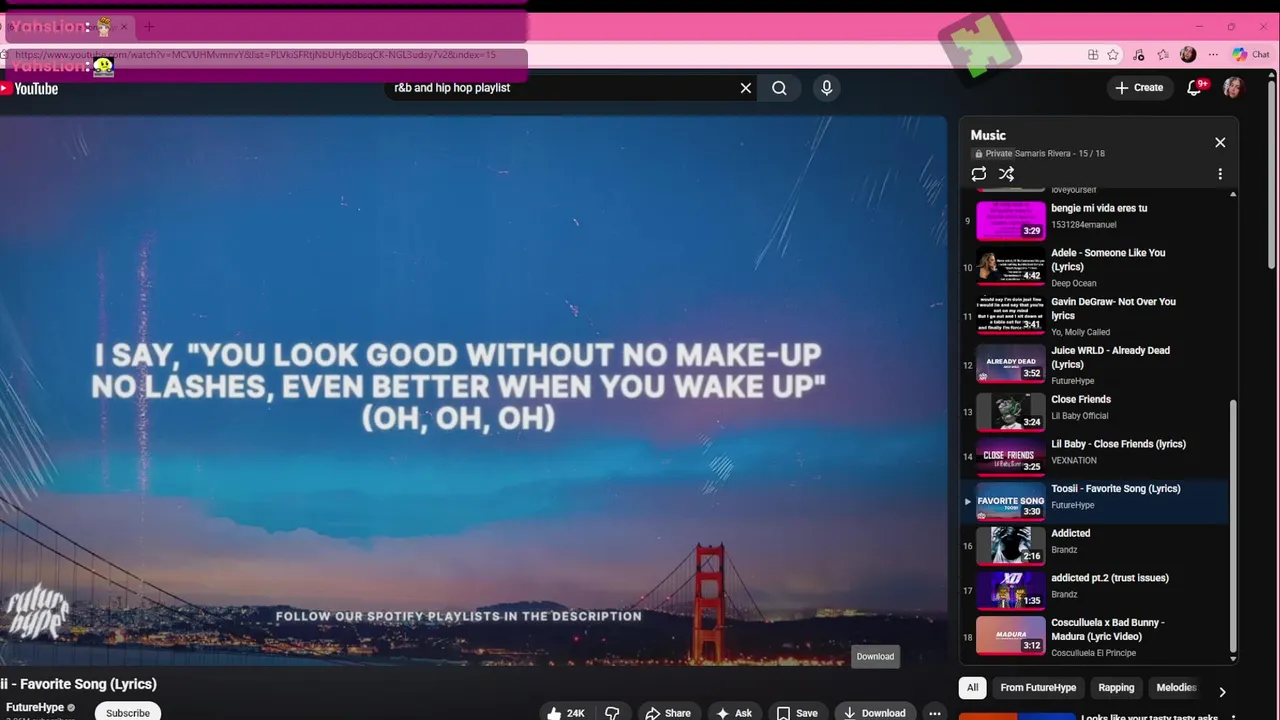Viewport: 1280px width, 720px height.
Task: Open the browser split screen icon
Action: pos(1093,55)
